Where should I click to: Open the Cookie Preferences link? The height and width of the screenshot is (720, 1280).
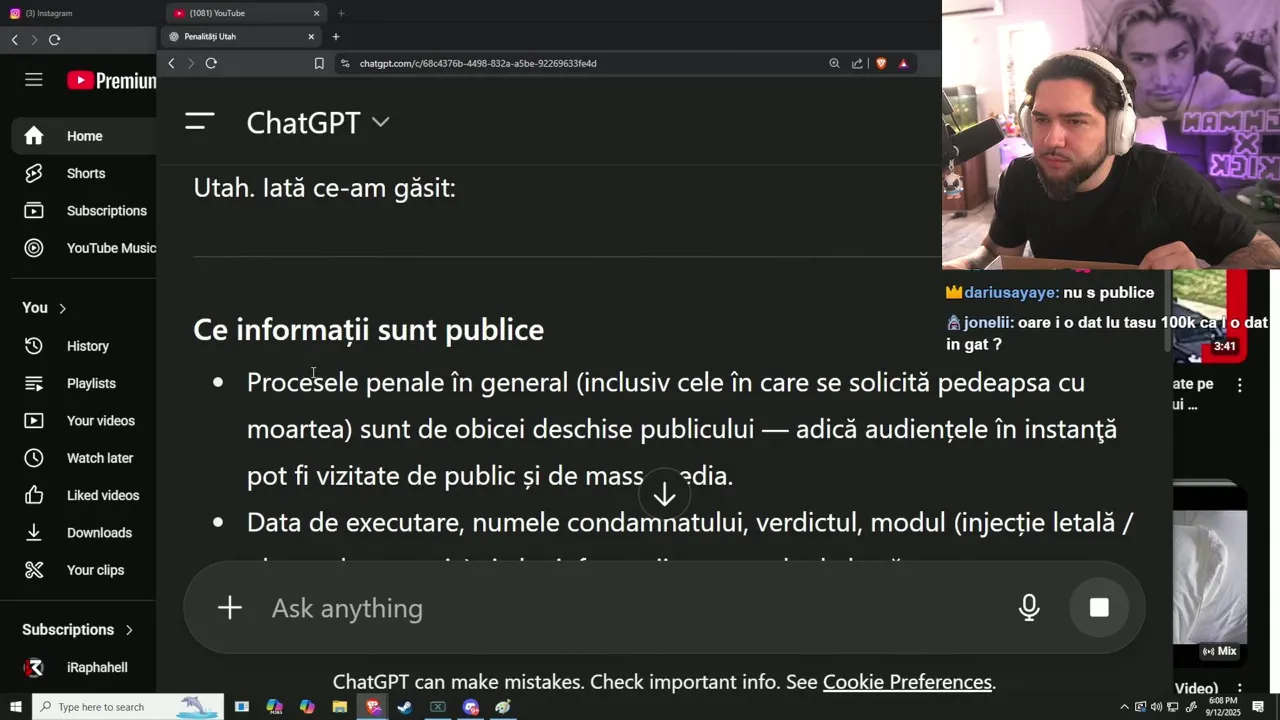(907, 682)
